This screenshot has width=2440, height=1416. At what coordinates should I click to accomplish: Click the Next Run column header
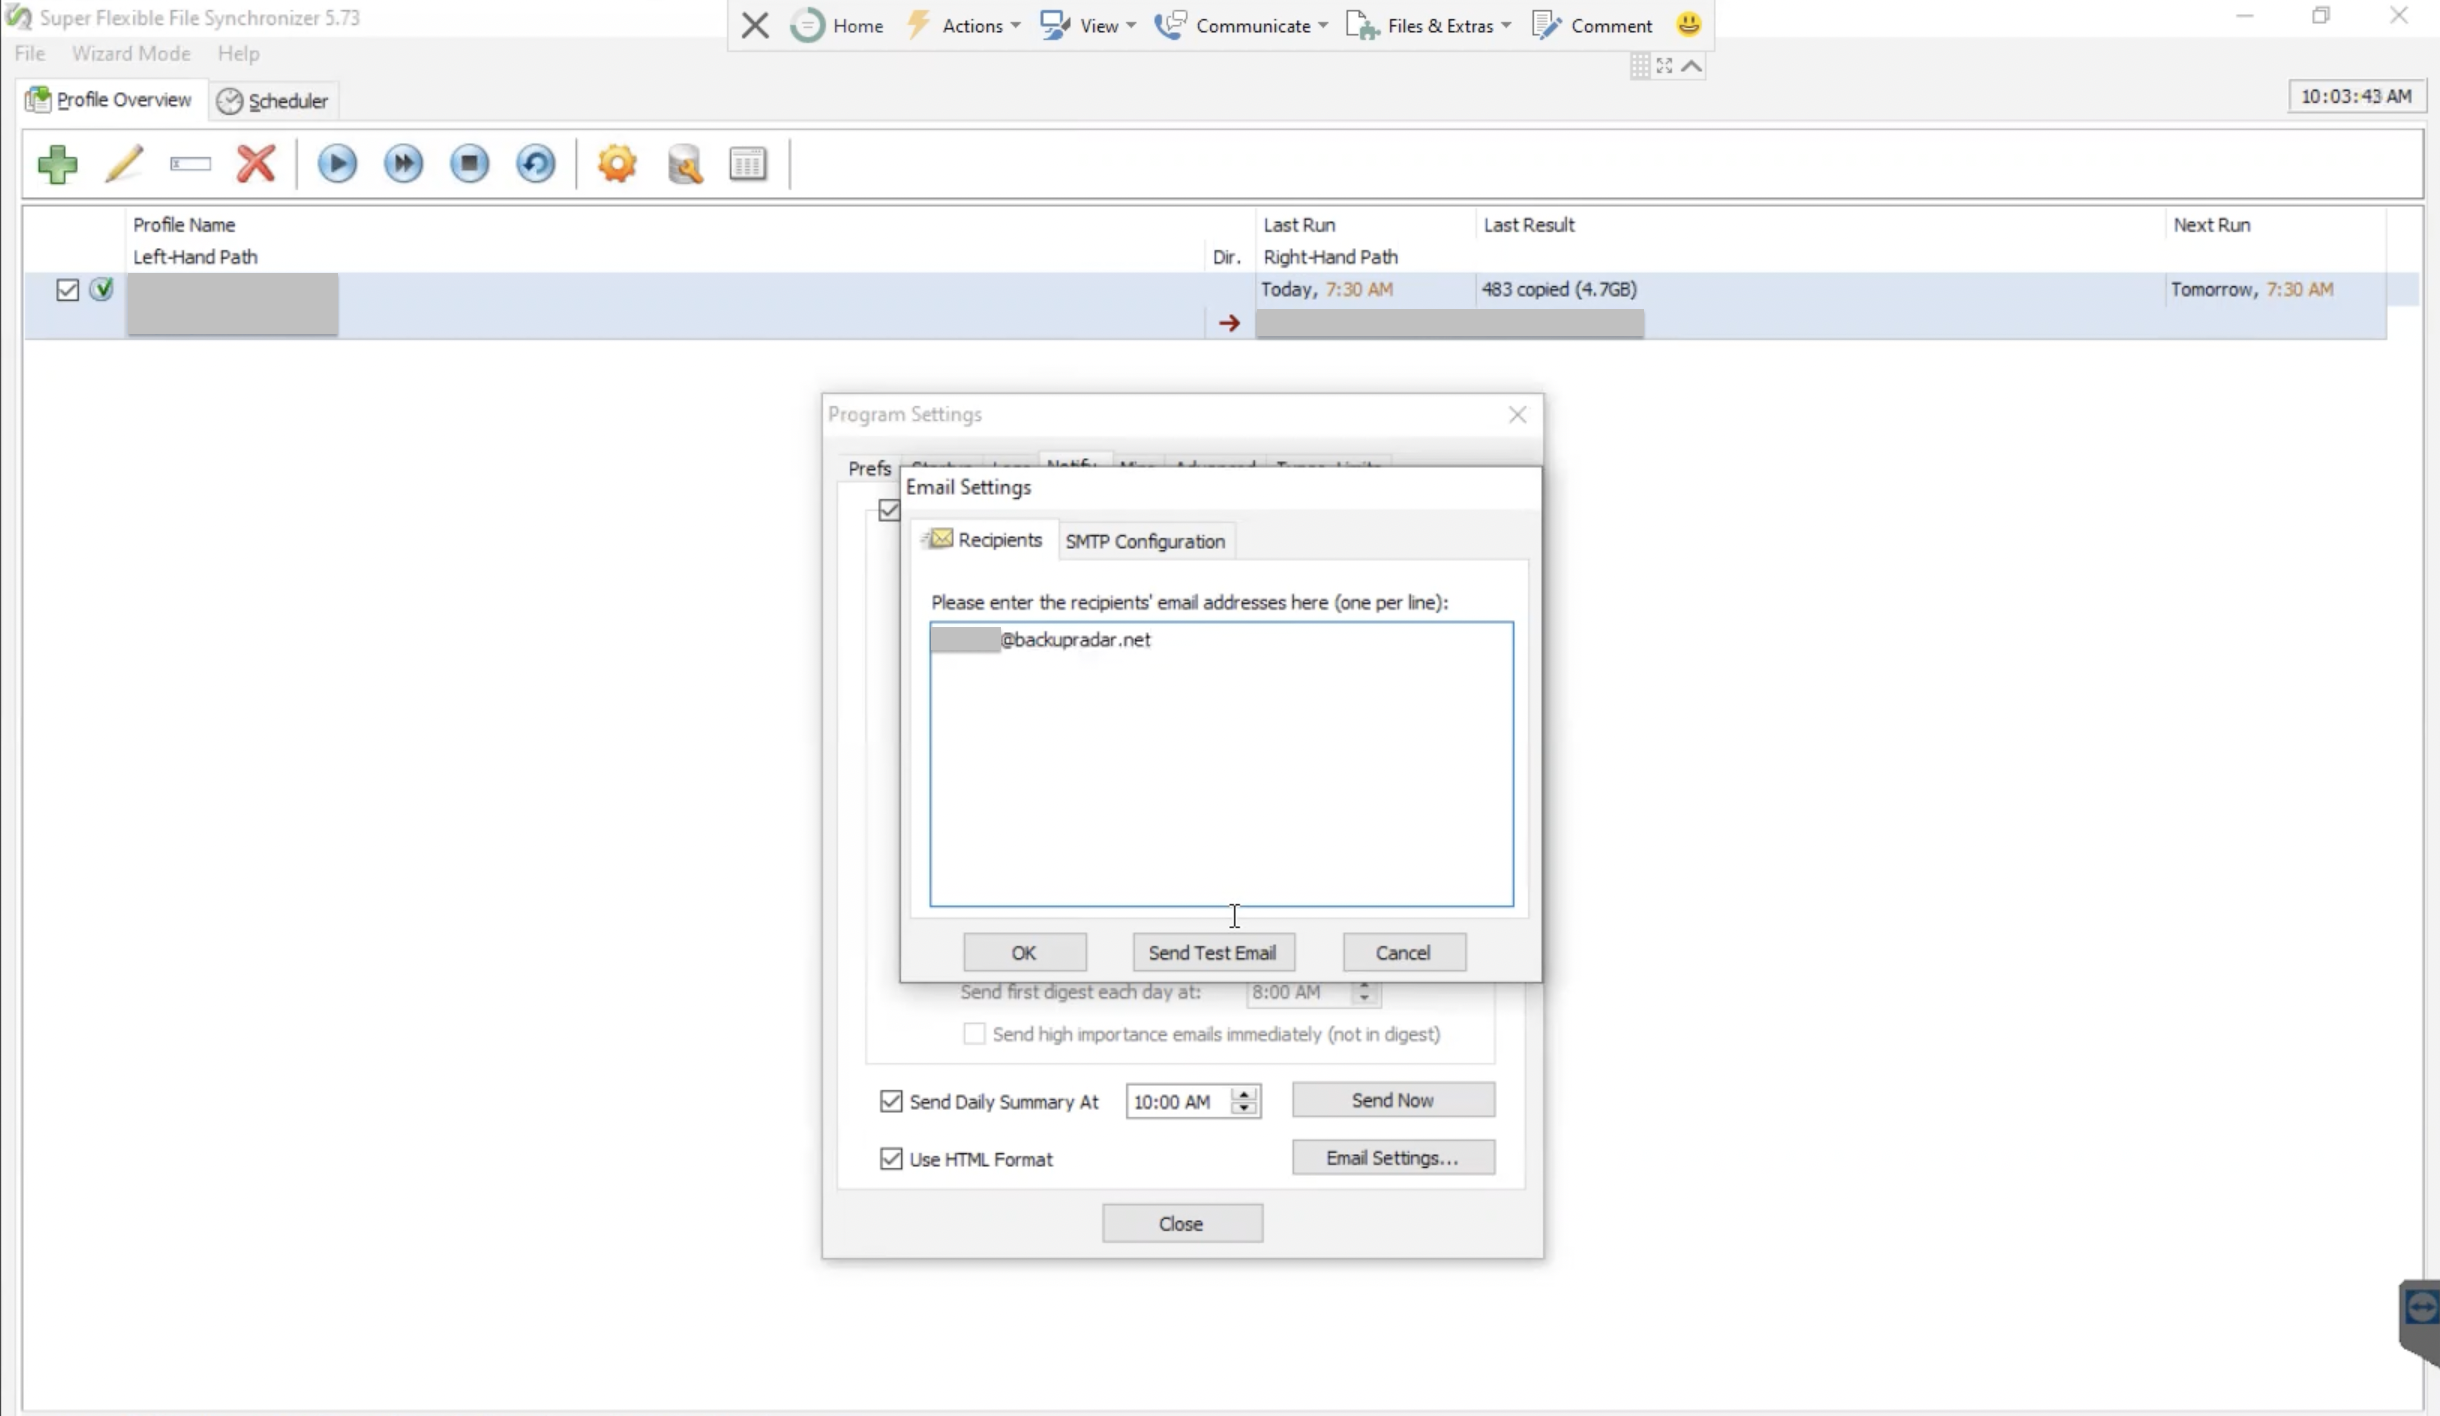pyautogui.click(x=2211, y=225)
